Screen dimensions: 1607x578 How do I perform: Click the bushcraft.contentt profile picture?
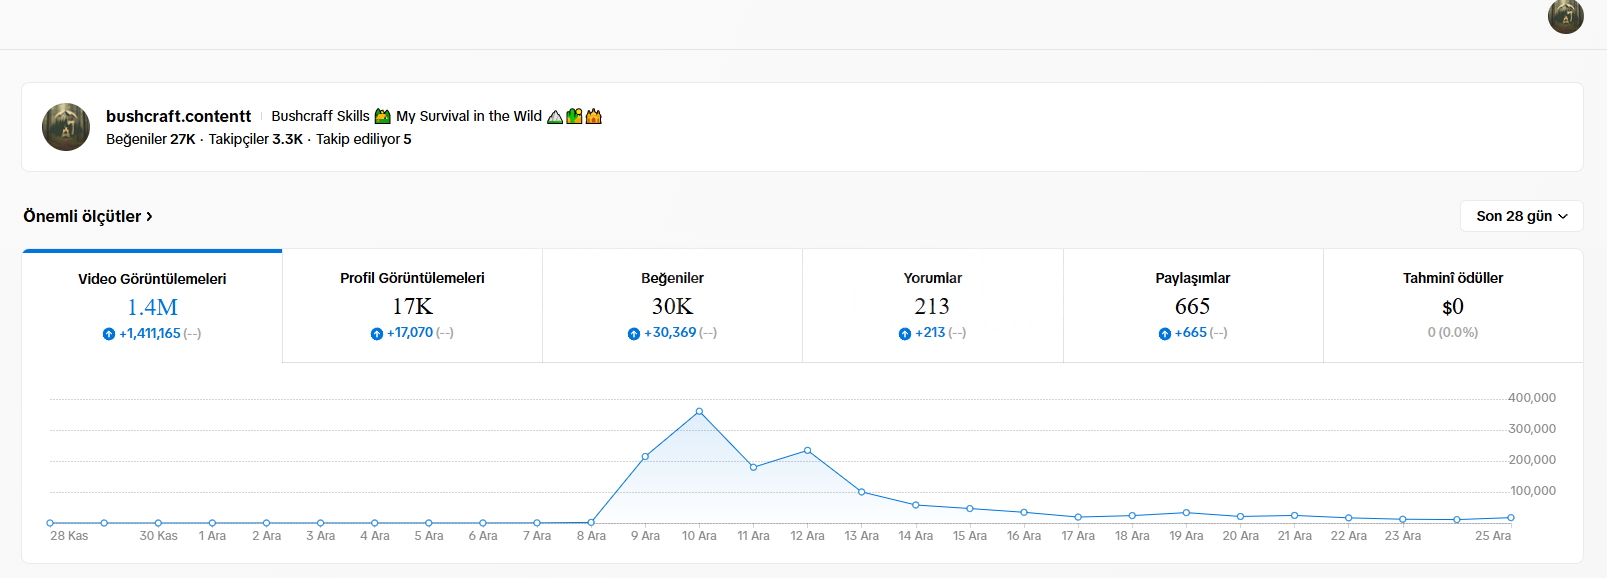(x=66, y=127)
